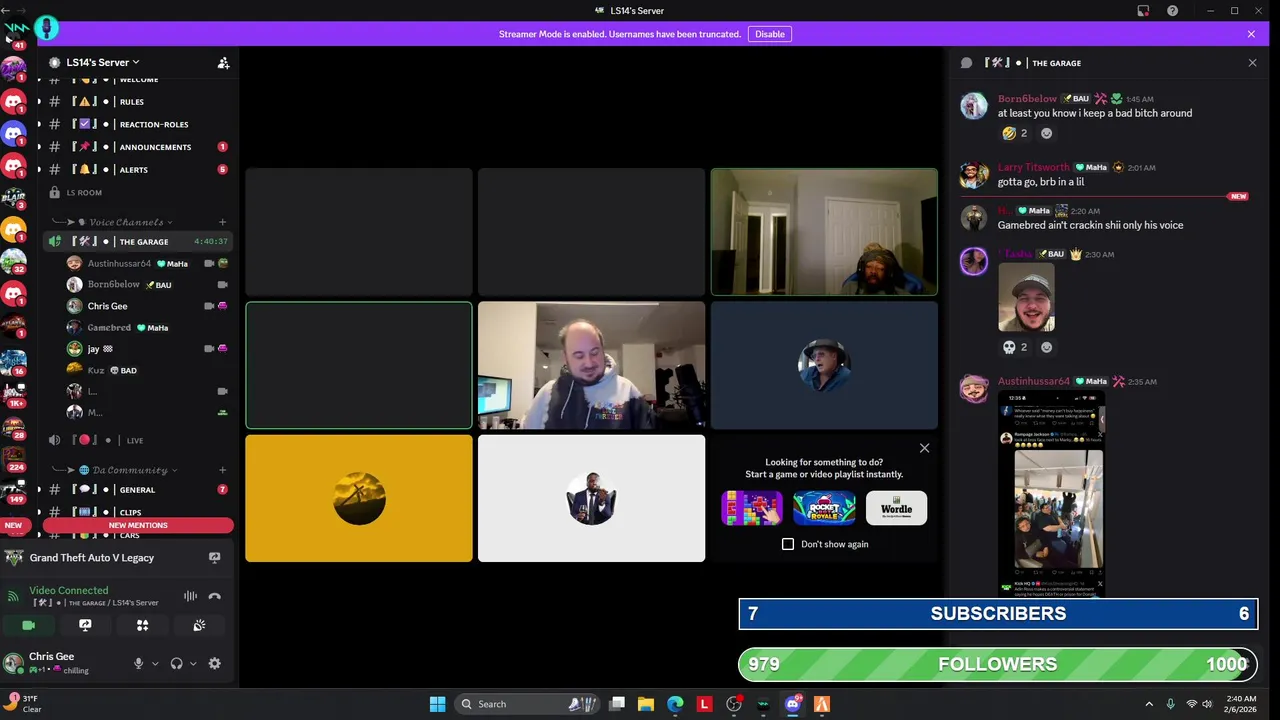Toggle laughing reaction on Born6below's message
Image resolution: width=1280 pixels, height=720 pixels.
pyautogui.click(x=1015, y=133)
